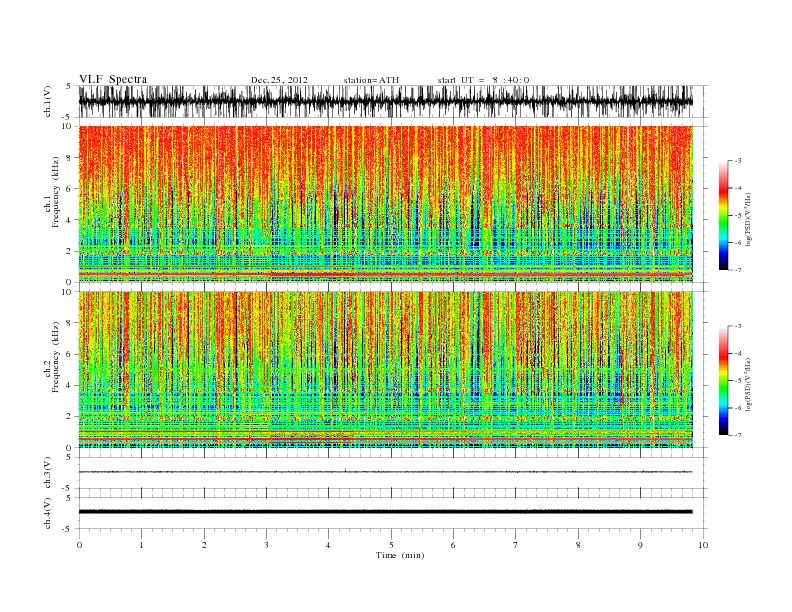Click time axis tick label '7'
The width and height of the screenshot is (792, 612).
pyautogui.click(x=516, y=545)
